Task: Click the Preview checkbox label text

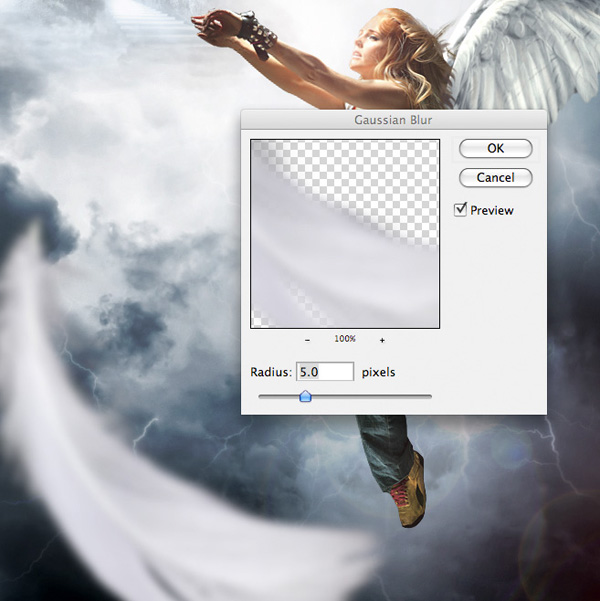Action: (x=492, y=211)
